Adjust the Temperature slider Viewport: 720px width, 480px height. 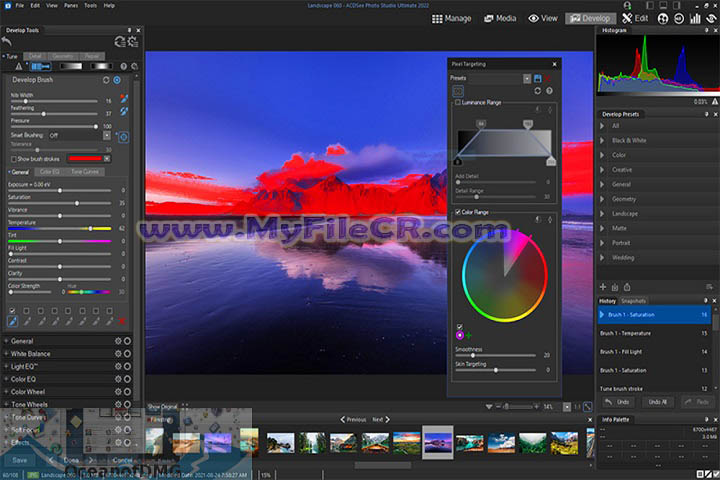[x=60, y=228]
